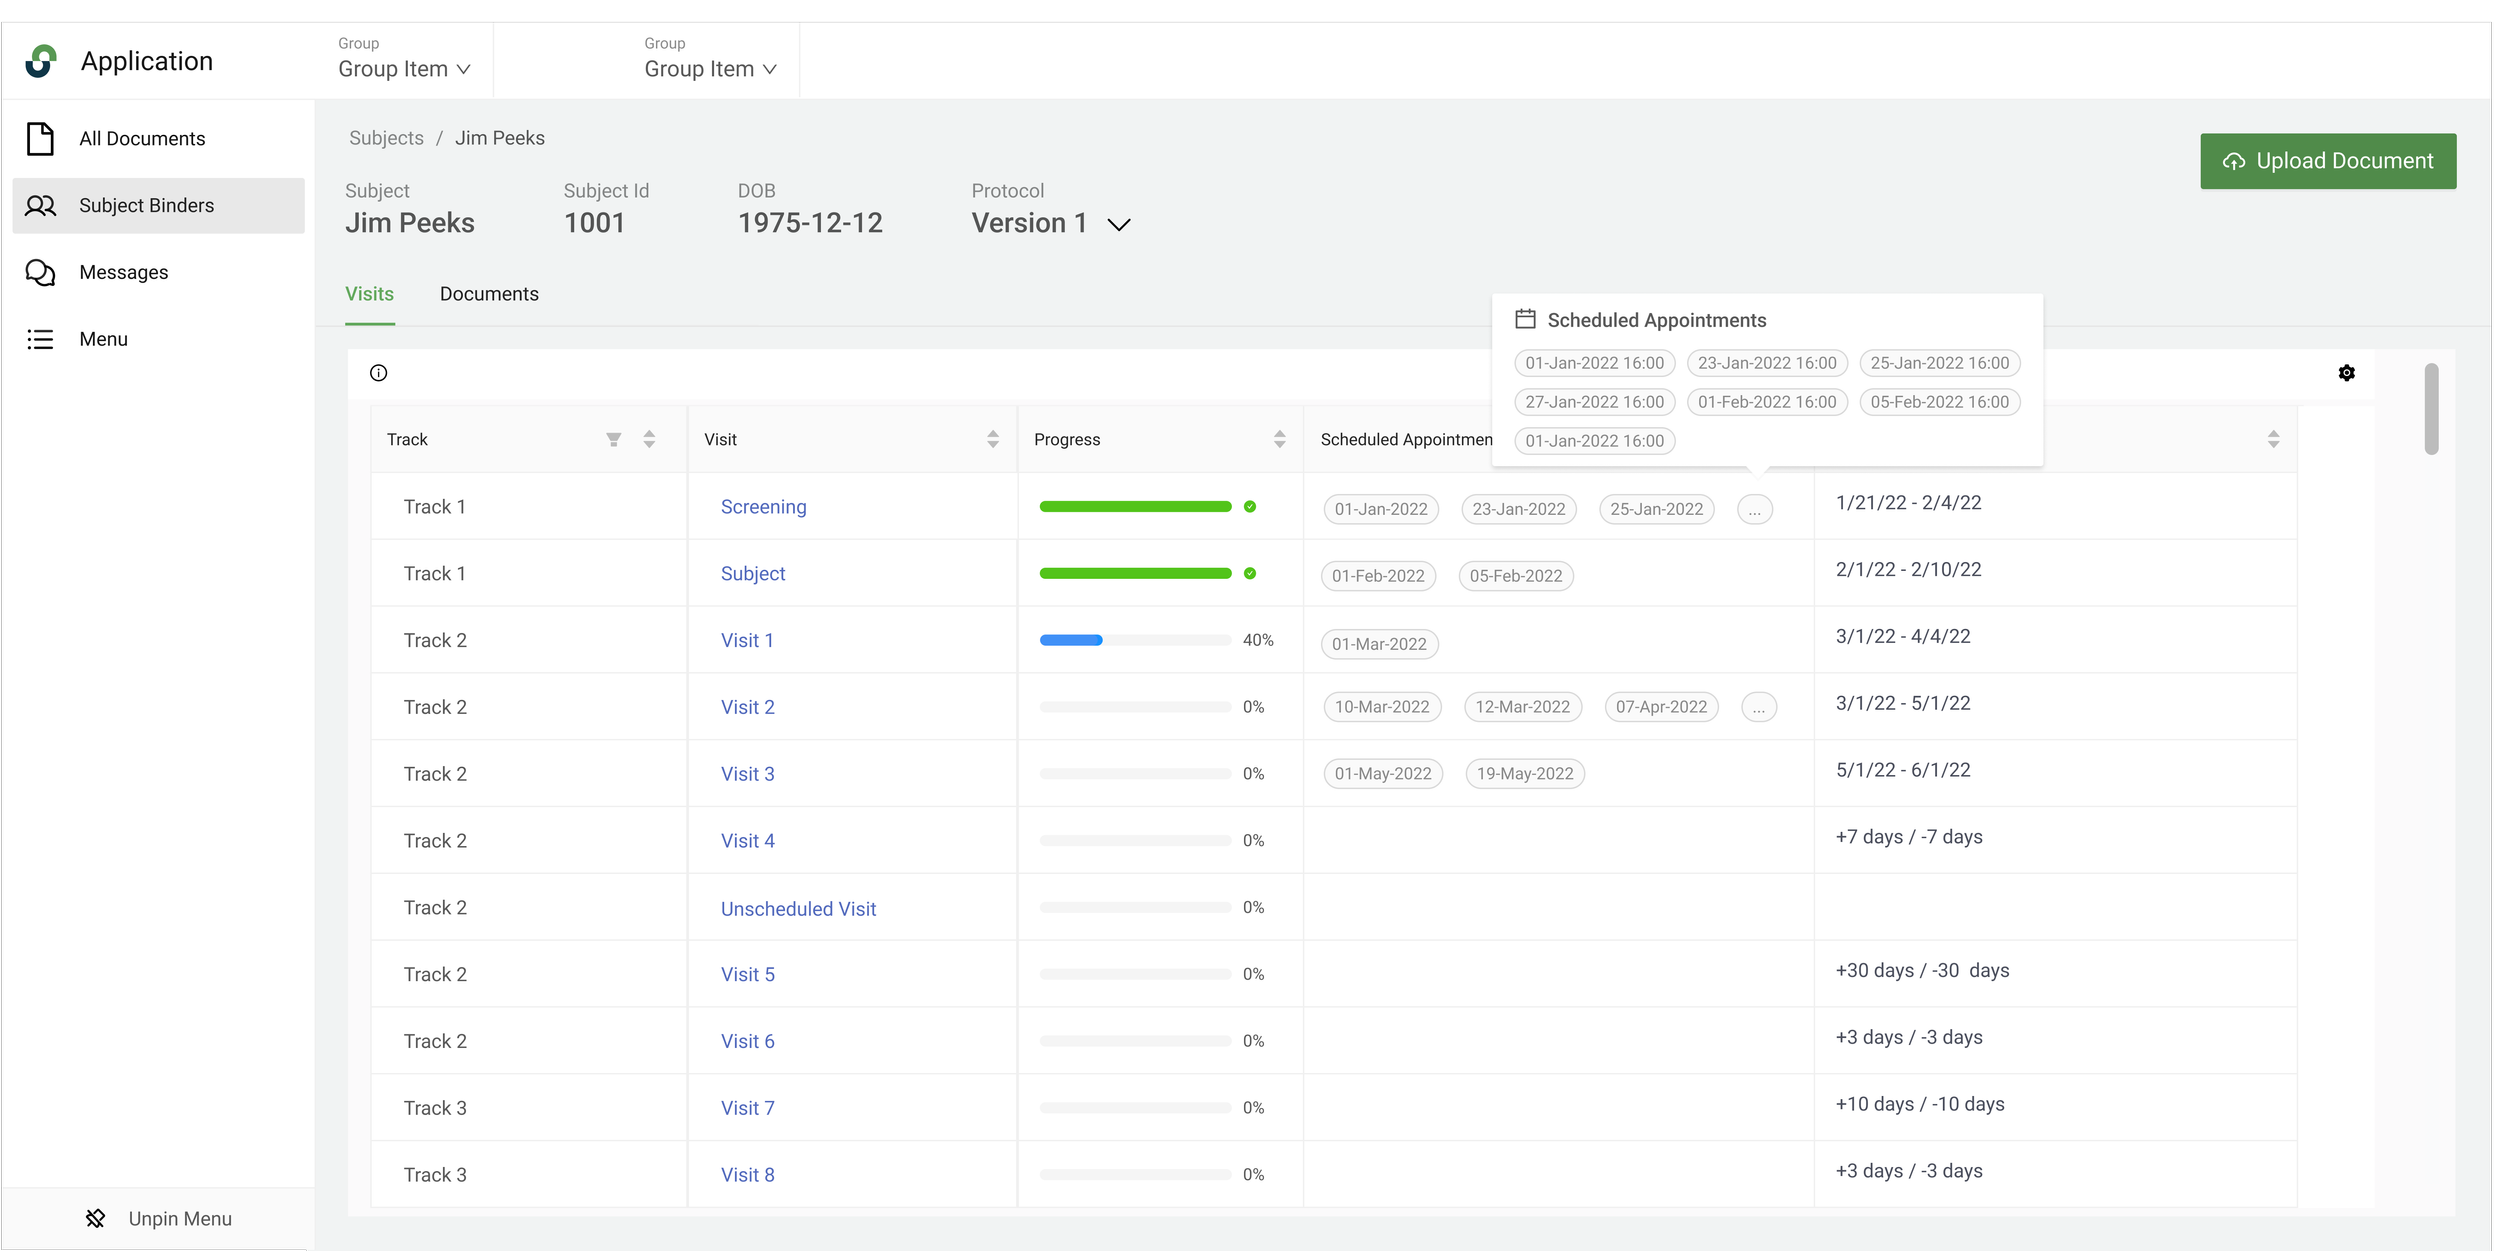Sort table by Progress column
This screenshot has height=1251, width=2500.
1279,439
